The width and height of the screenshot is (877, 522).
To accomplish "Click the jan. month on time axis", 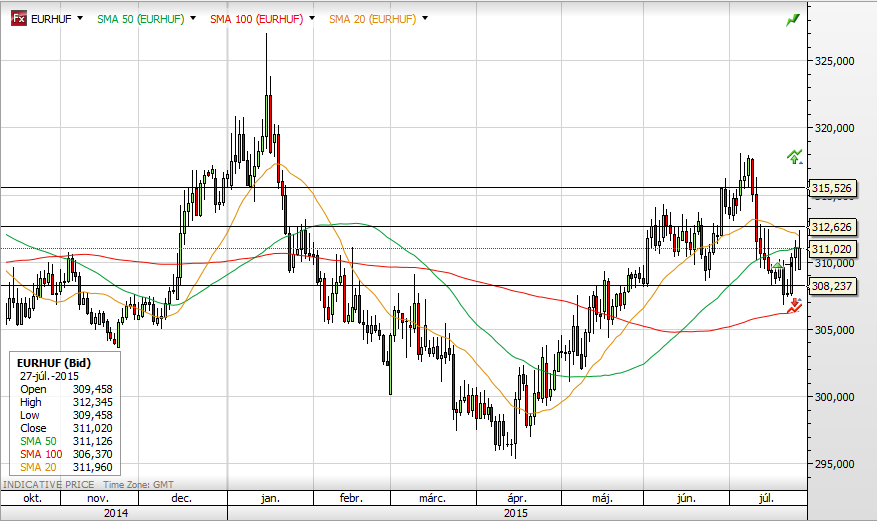I will [x=270, y=497].
